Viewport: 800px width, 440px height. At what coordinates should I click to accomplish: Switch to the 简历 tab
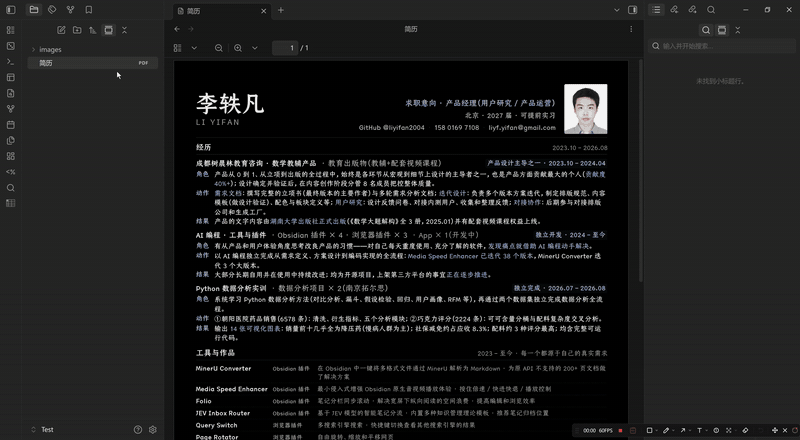(x=221, y=11)
